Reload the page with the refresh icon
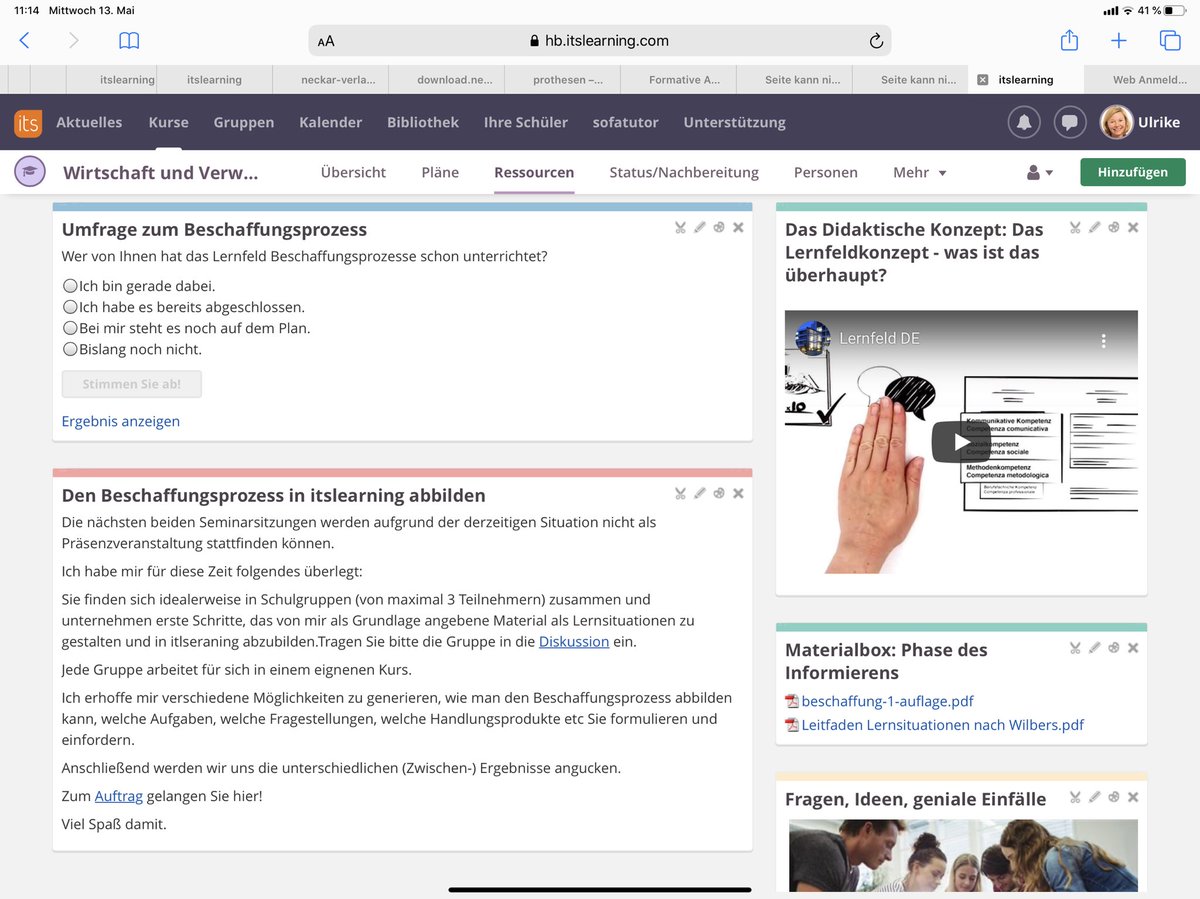1200x899 pixels. click(x=876, y=41)
